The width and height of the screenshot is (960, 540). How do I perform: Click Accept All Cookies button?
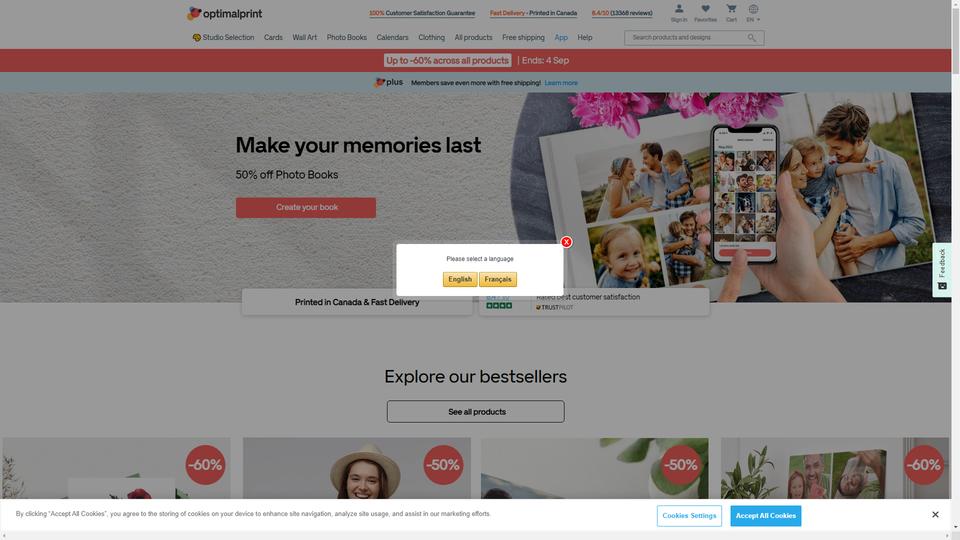[x=765, y=516]
